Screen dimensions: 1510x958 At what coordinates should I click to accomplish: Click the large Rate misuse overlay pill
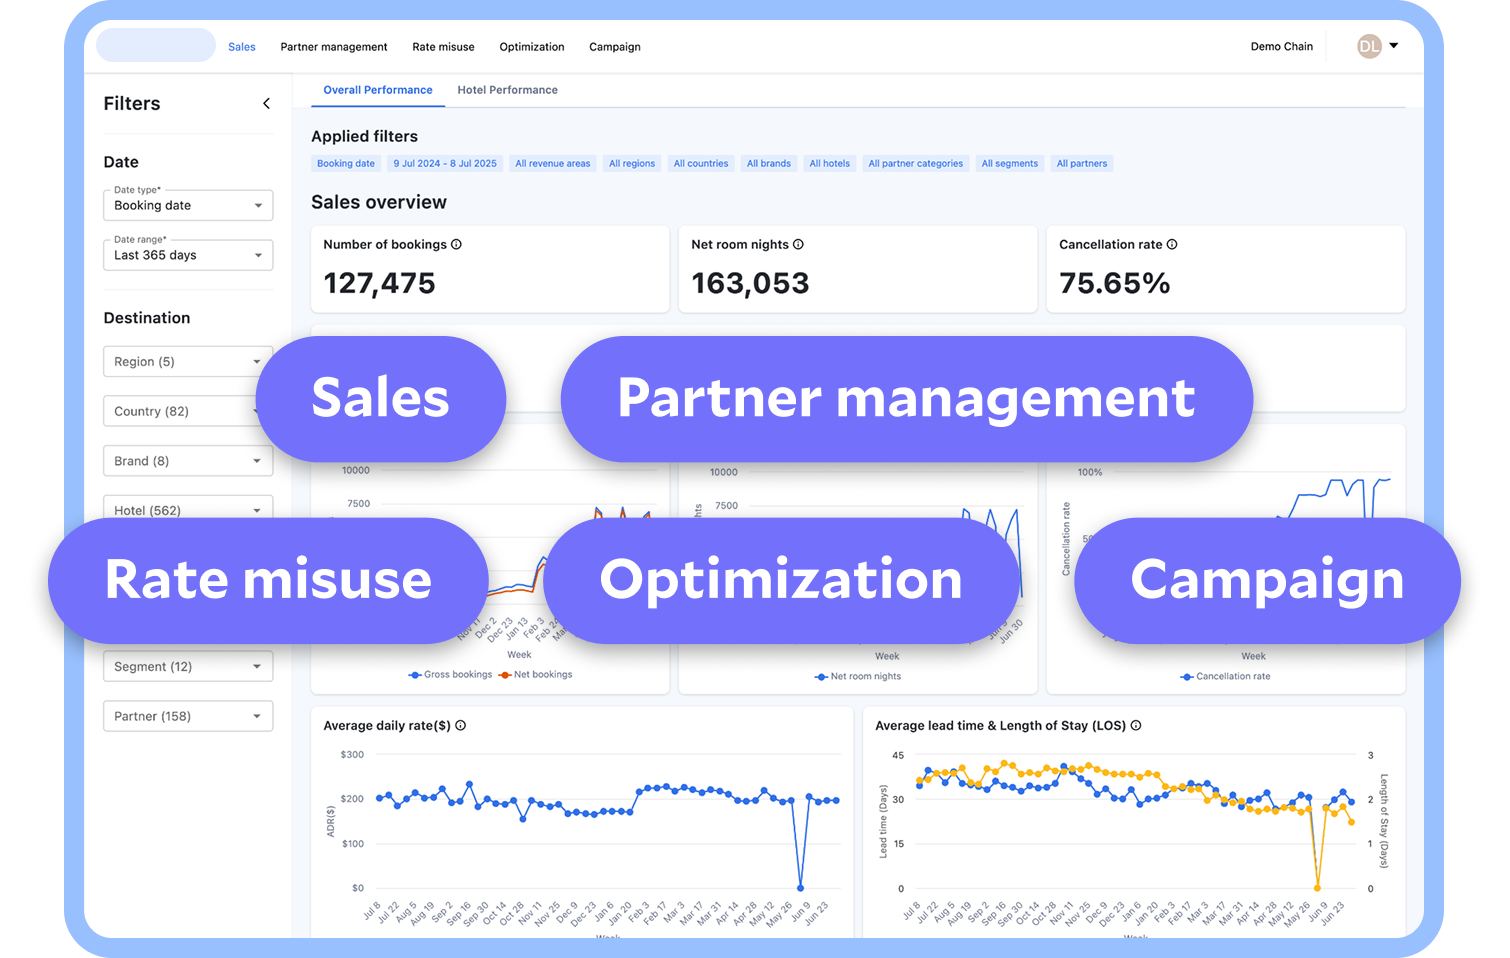click(268, 581)
